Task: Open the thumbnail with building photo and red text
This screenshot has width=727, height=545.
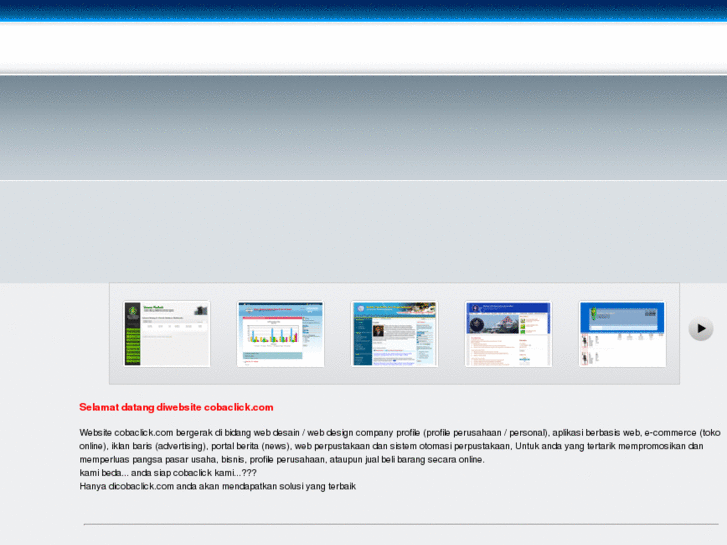Action: tap(509, 334)
